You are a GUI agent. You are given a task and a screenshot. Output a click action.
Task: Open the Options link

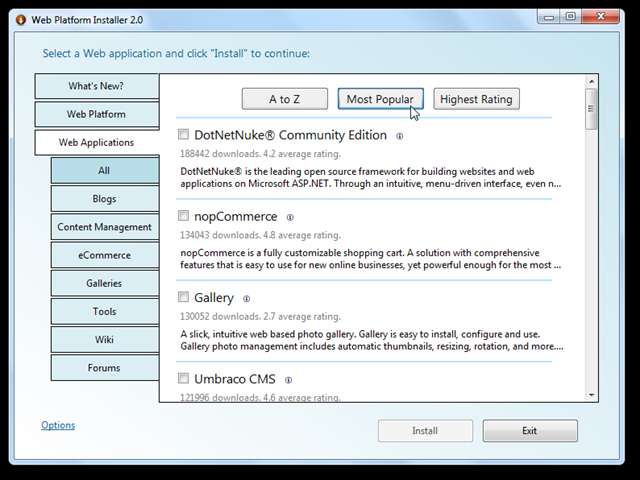pos(58,425)
